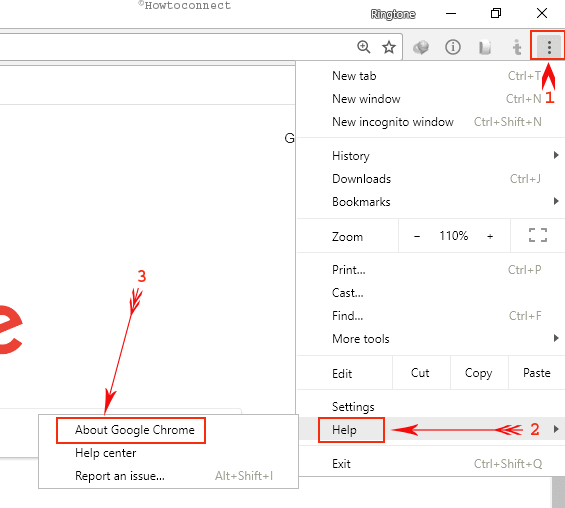This screenshot has width=565, height=508.
Task: Click the Paste button in Edit row
Action: [x=537, y=373]
